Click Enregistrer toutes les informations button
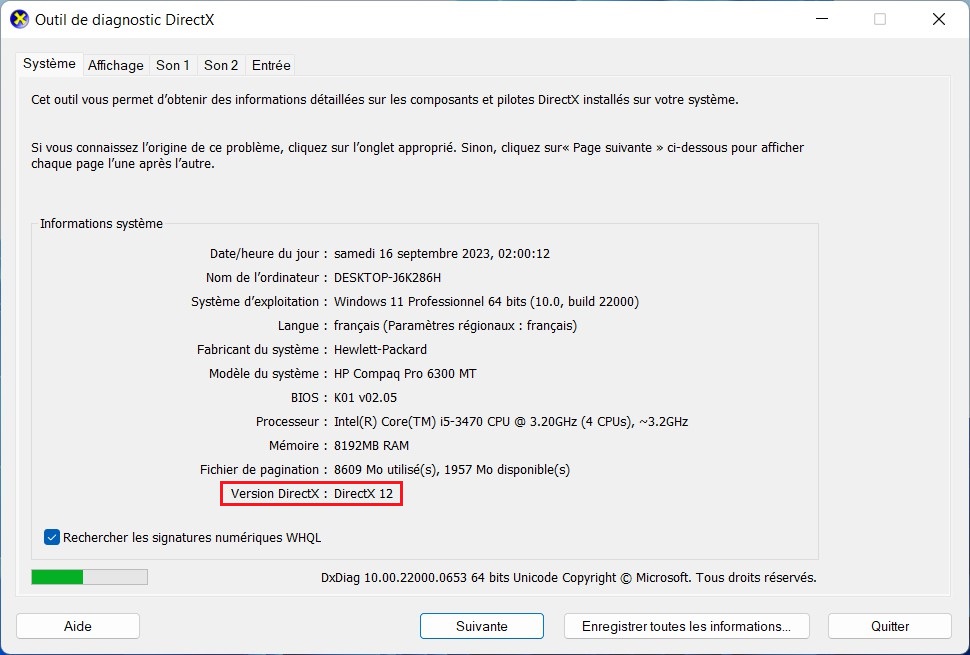Viewport: 970px width, 655px height. (x=686, y=626)
